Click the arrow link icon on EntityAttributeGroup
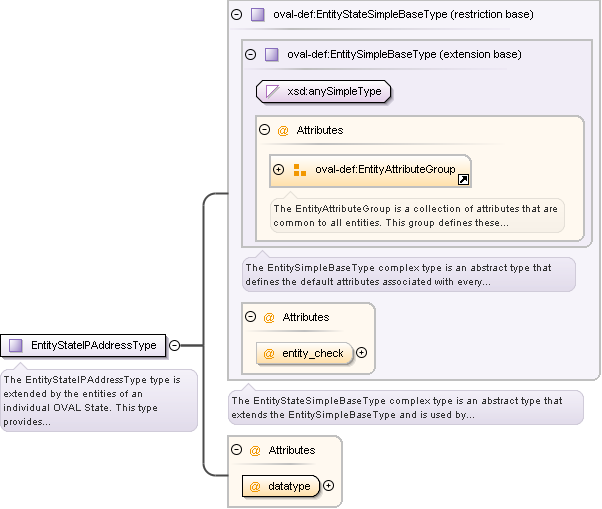 [x=463, y=180]
